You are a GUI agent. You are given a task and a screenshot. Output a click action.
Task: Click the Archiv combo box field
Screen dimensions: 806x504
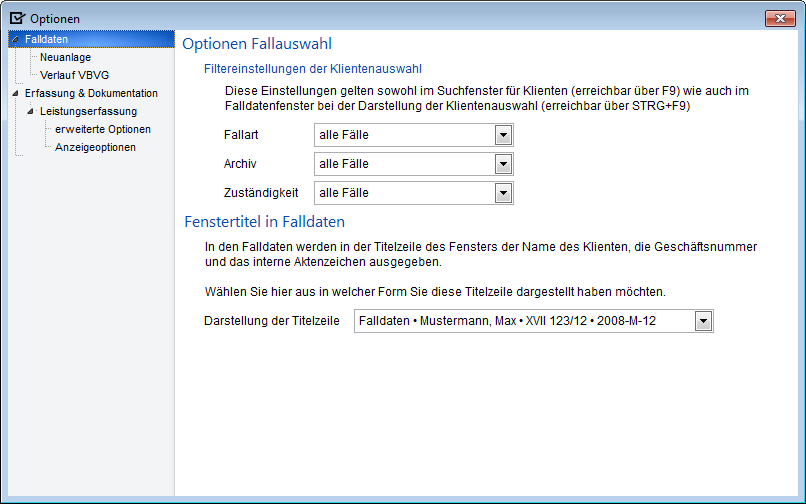tap(414, 164)
